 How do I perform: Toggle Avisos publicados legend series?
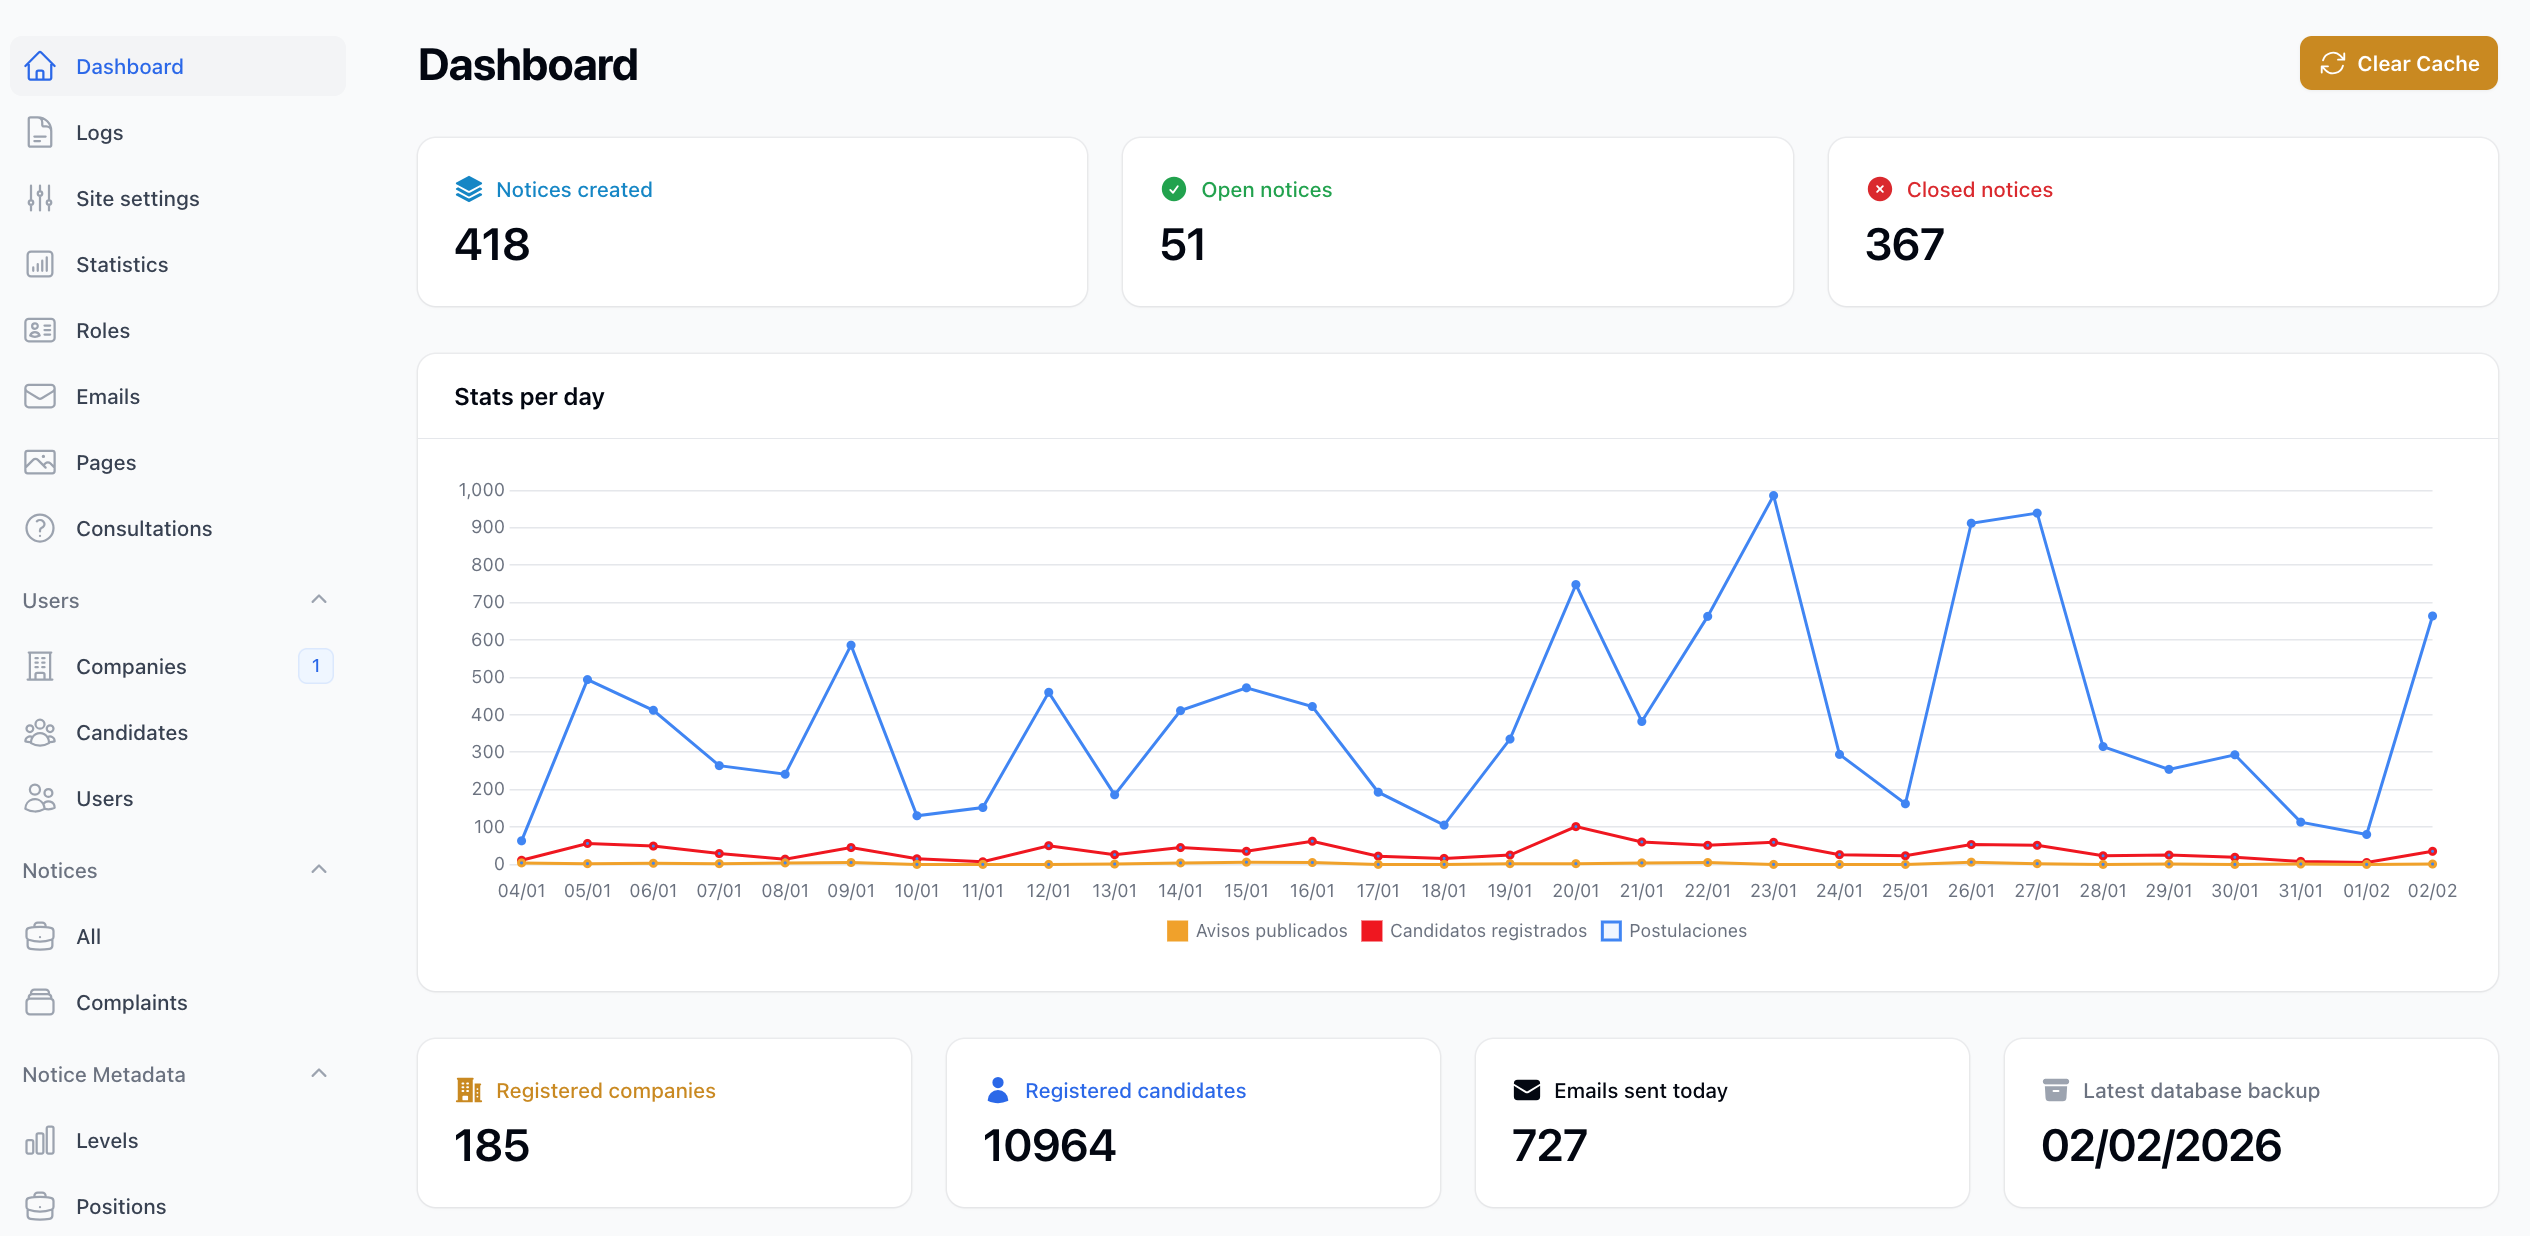point(1270,931)
